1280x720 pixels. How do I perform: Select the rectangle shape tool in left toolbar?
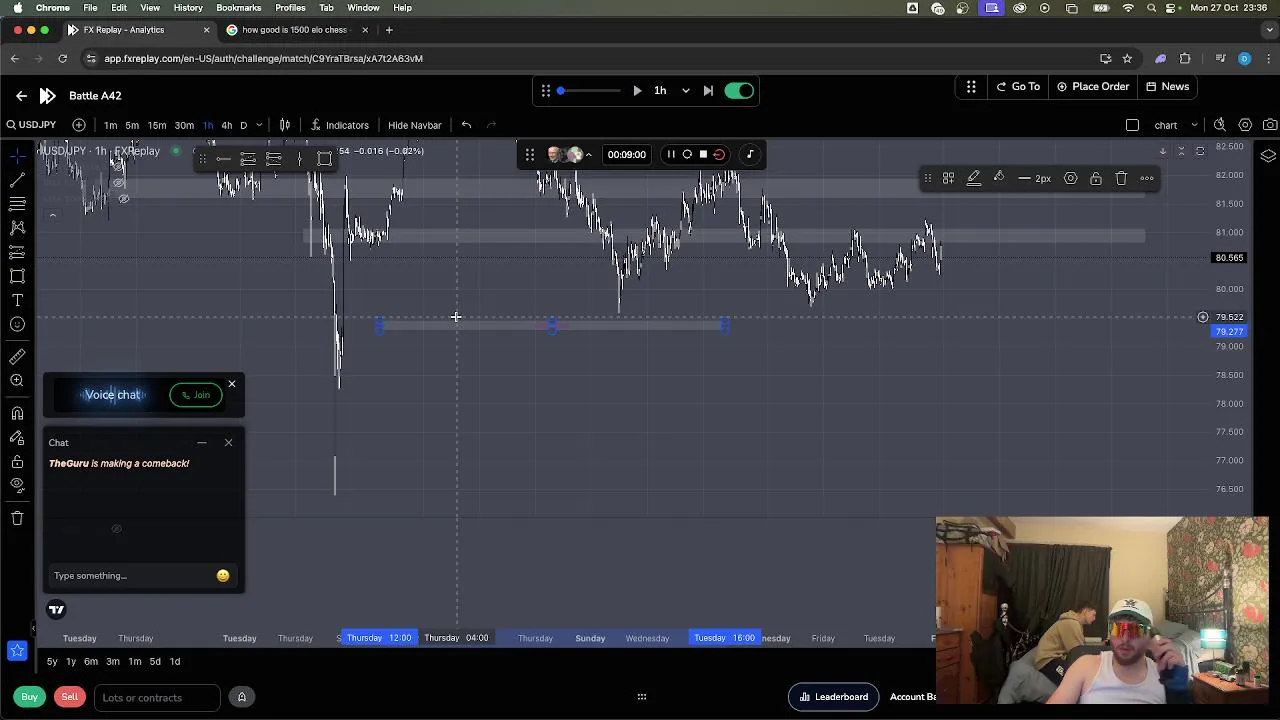click(17, 276)
